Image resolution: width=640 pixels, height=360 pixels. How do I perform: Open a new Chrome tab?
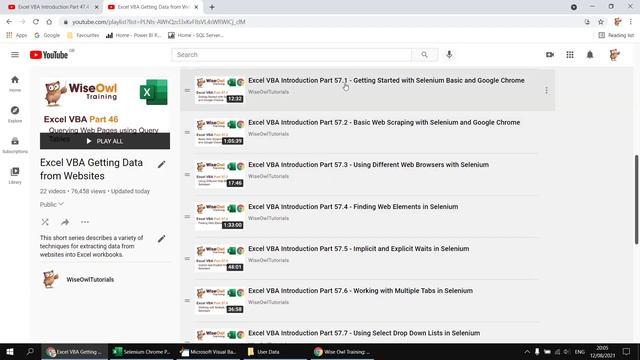click(x=212, y=7)
